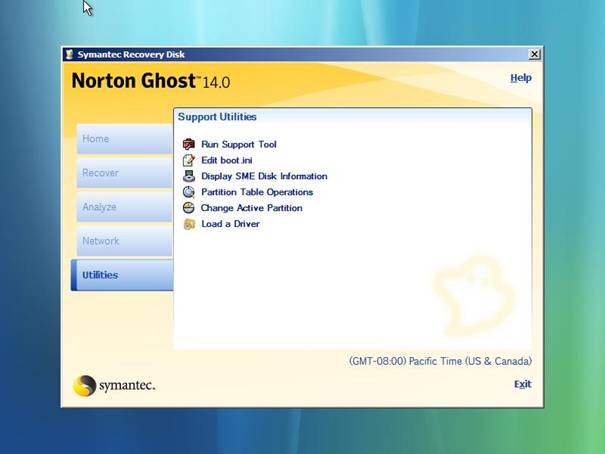Screen dimensions: 605x454
Task: Click the Display SME Disk Information icon
Action: pos(189,176)
